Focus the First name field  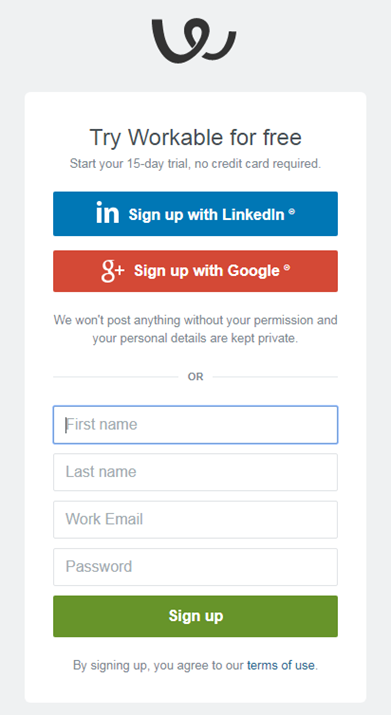[195, 425]
